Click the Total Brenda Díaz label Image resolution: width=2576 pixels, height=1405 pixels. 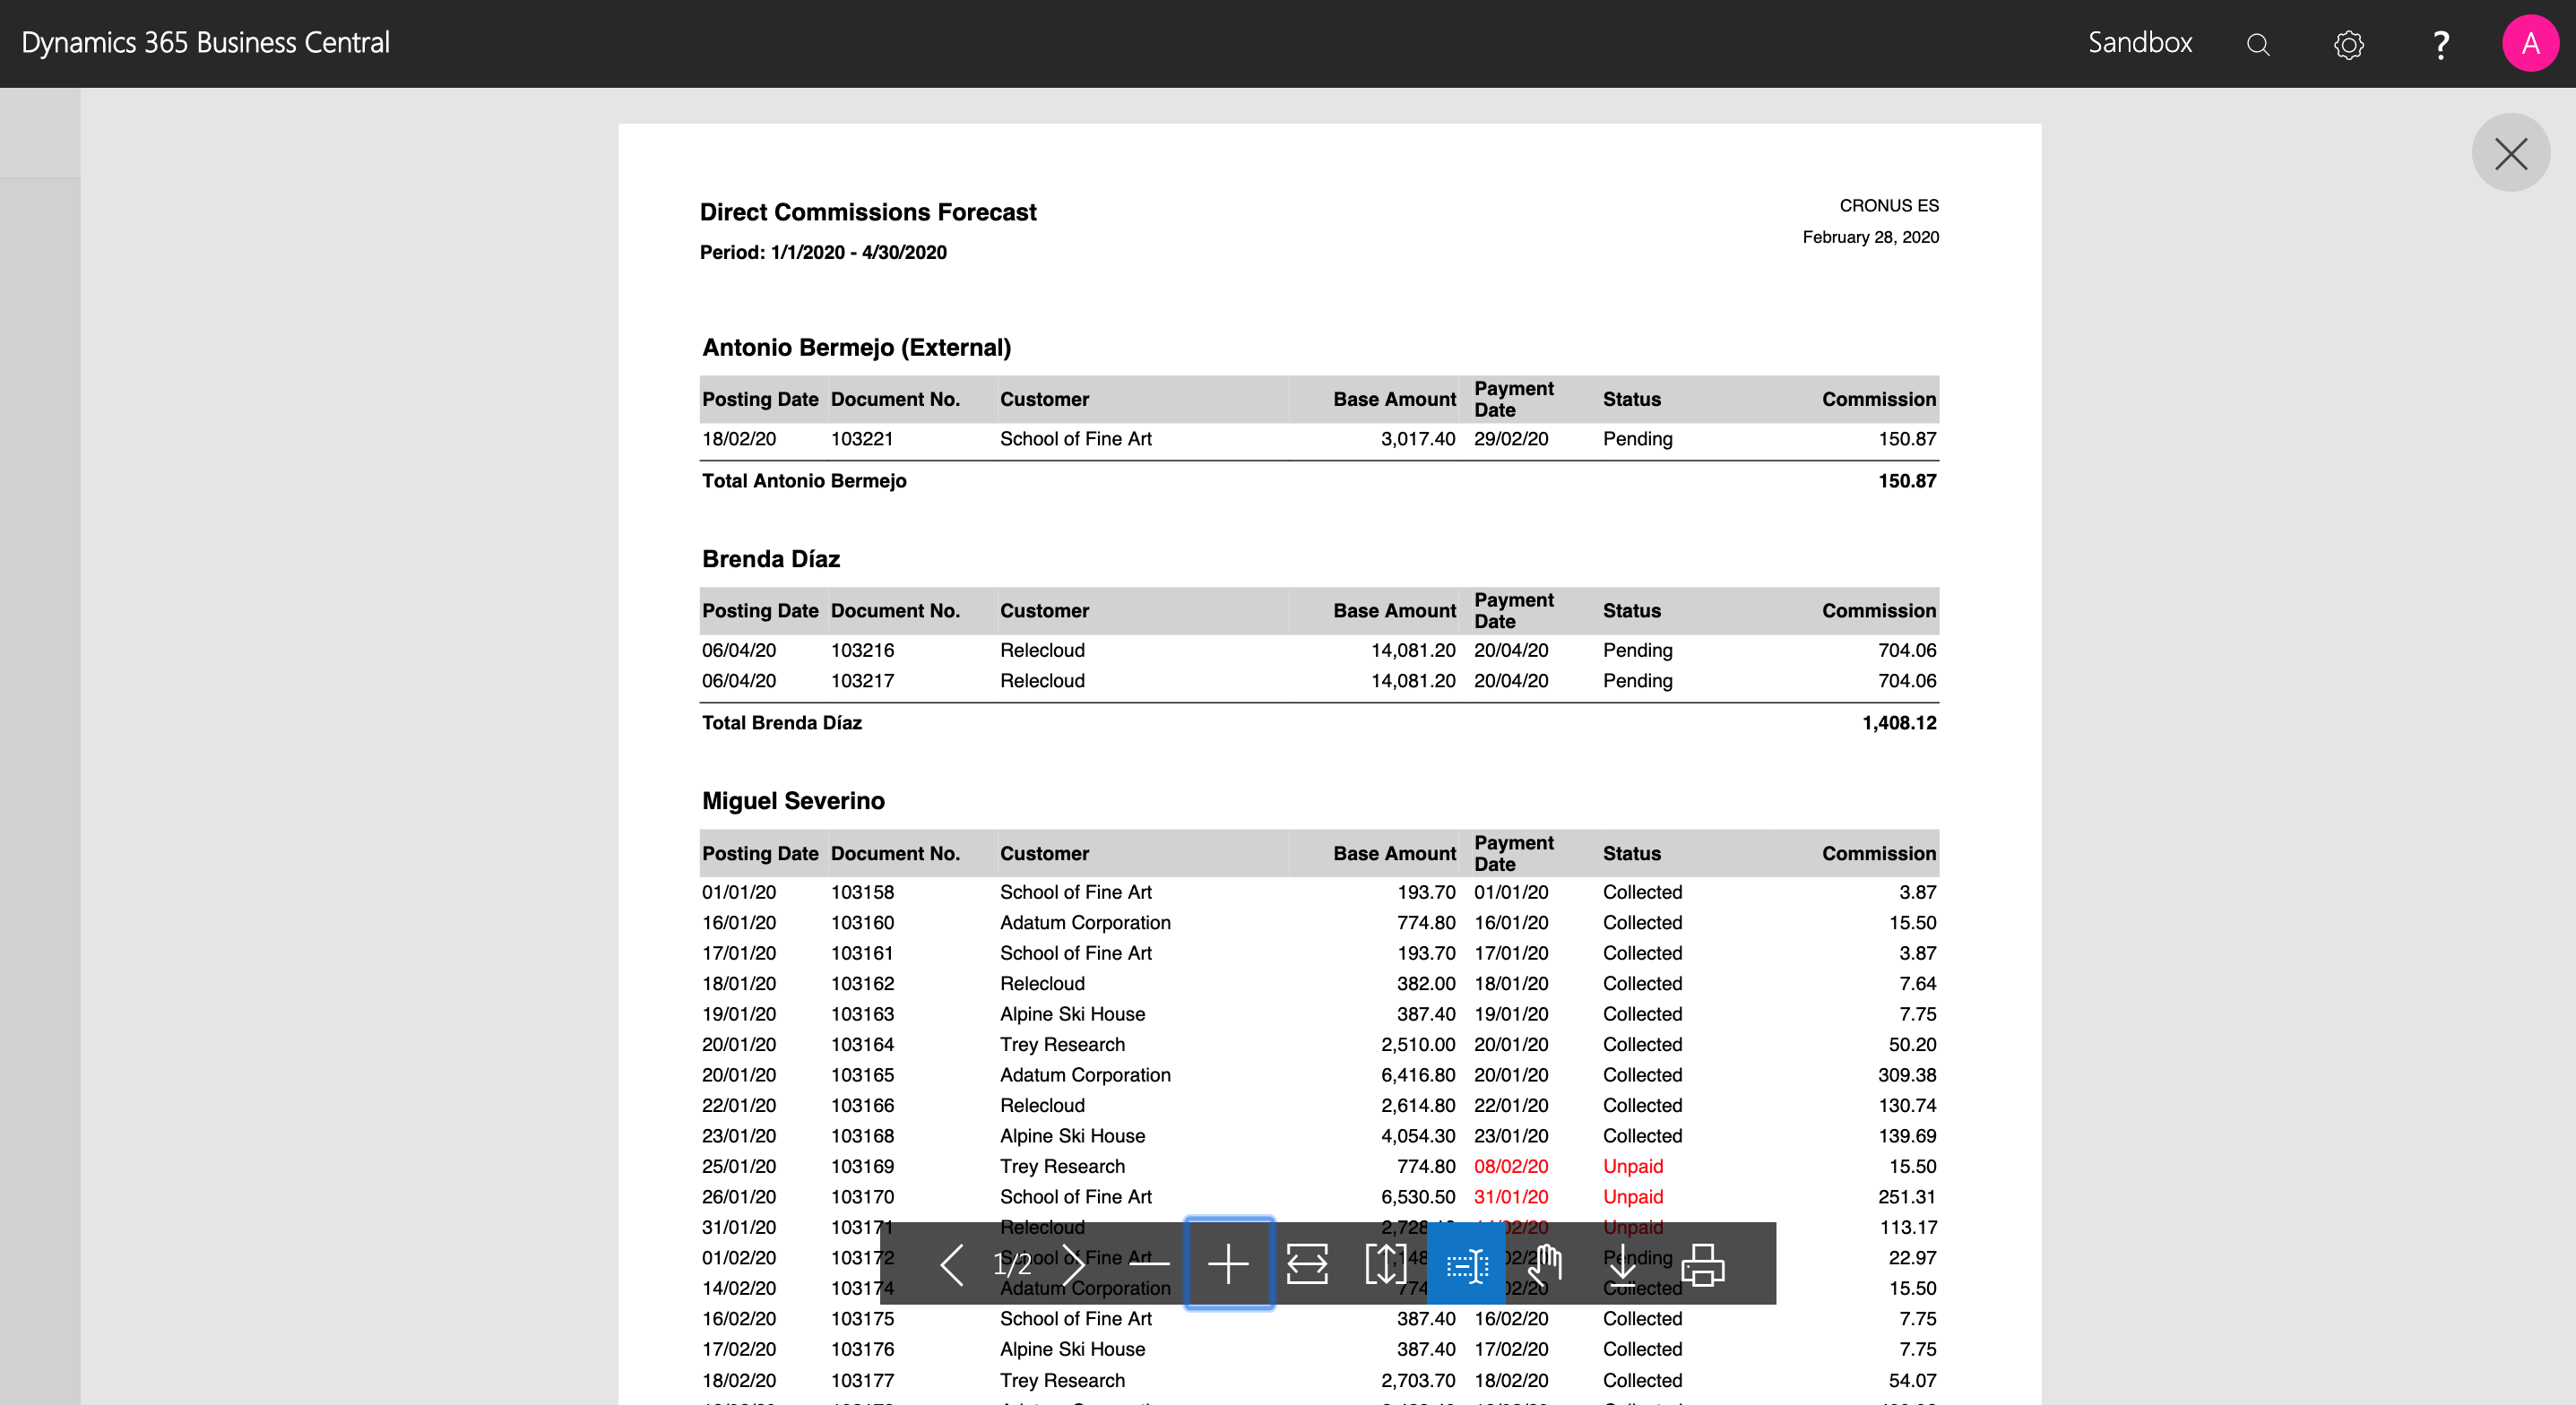point(781,722)
